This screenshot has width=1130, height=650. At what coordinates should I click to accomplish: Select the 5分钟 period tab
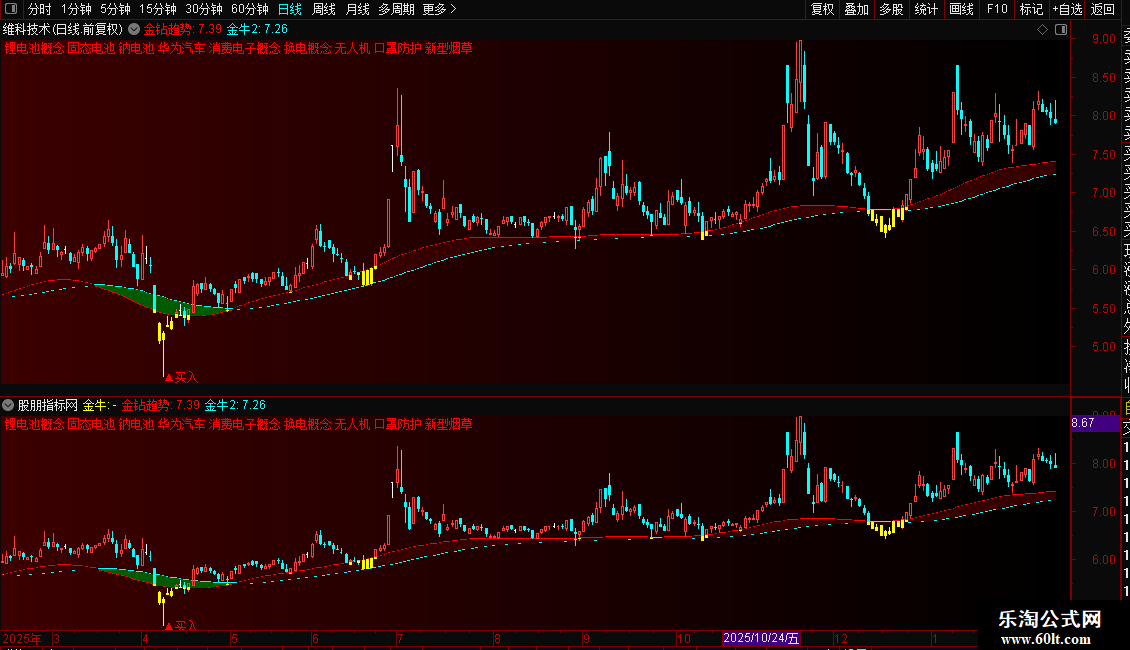pos(115,9)
